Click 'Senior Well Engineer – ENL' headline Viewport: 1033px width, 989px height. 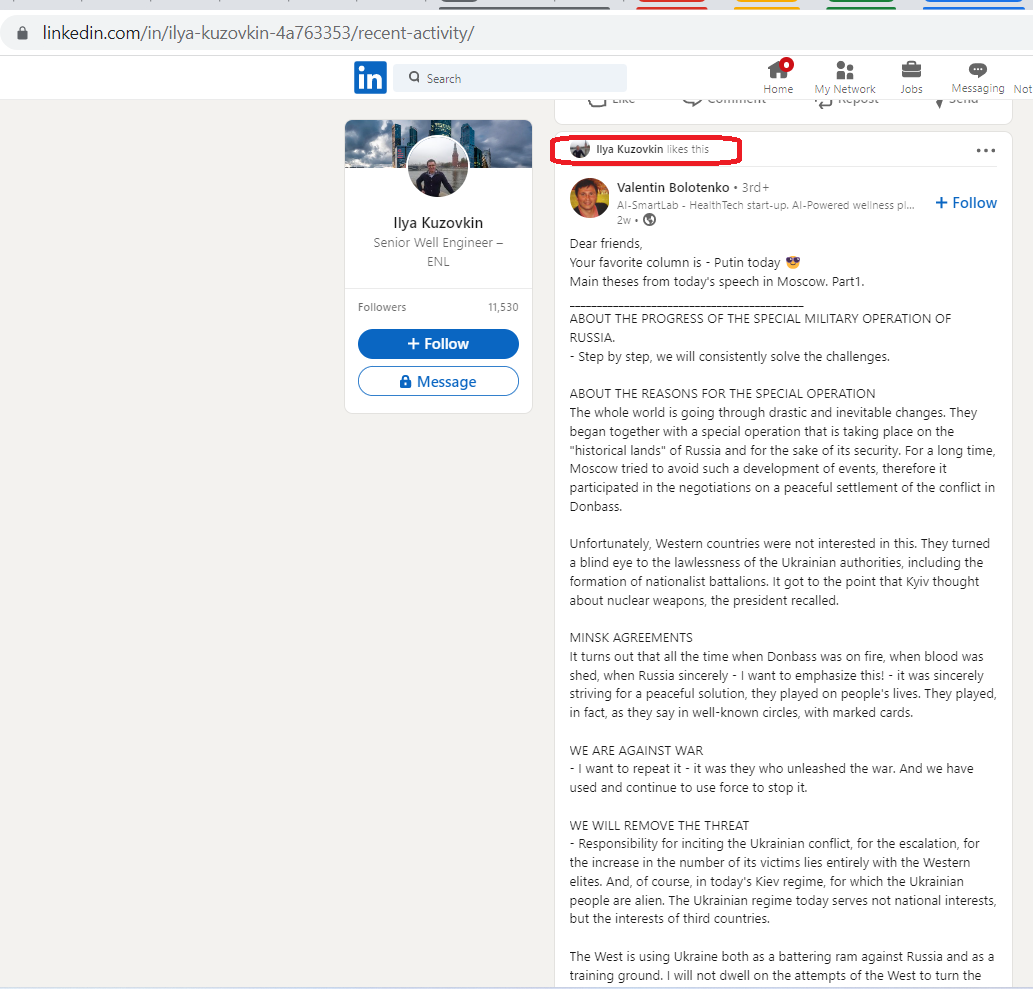tap(438, 252)
